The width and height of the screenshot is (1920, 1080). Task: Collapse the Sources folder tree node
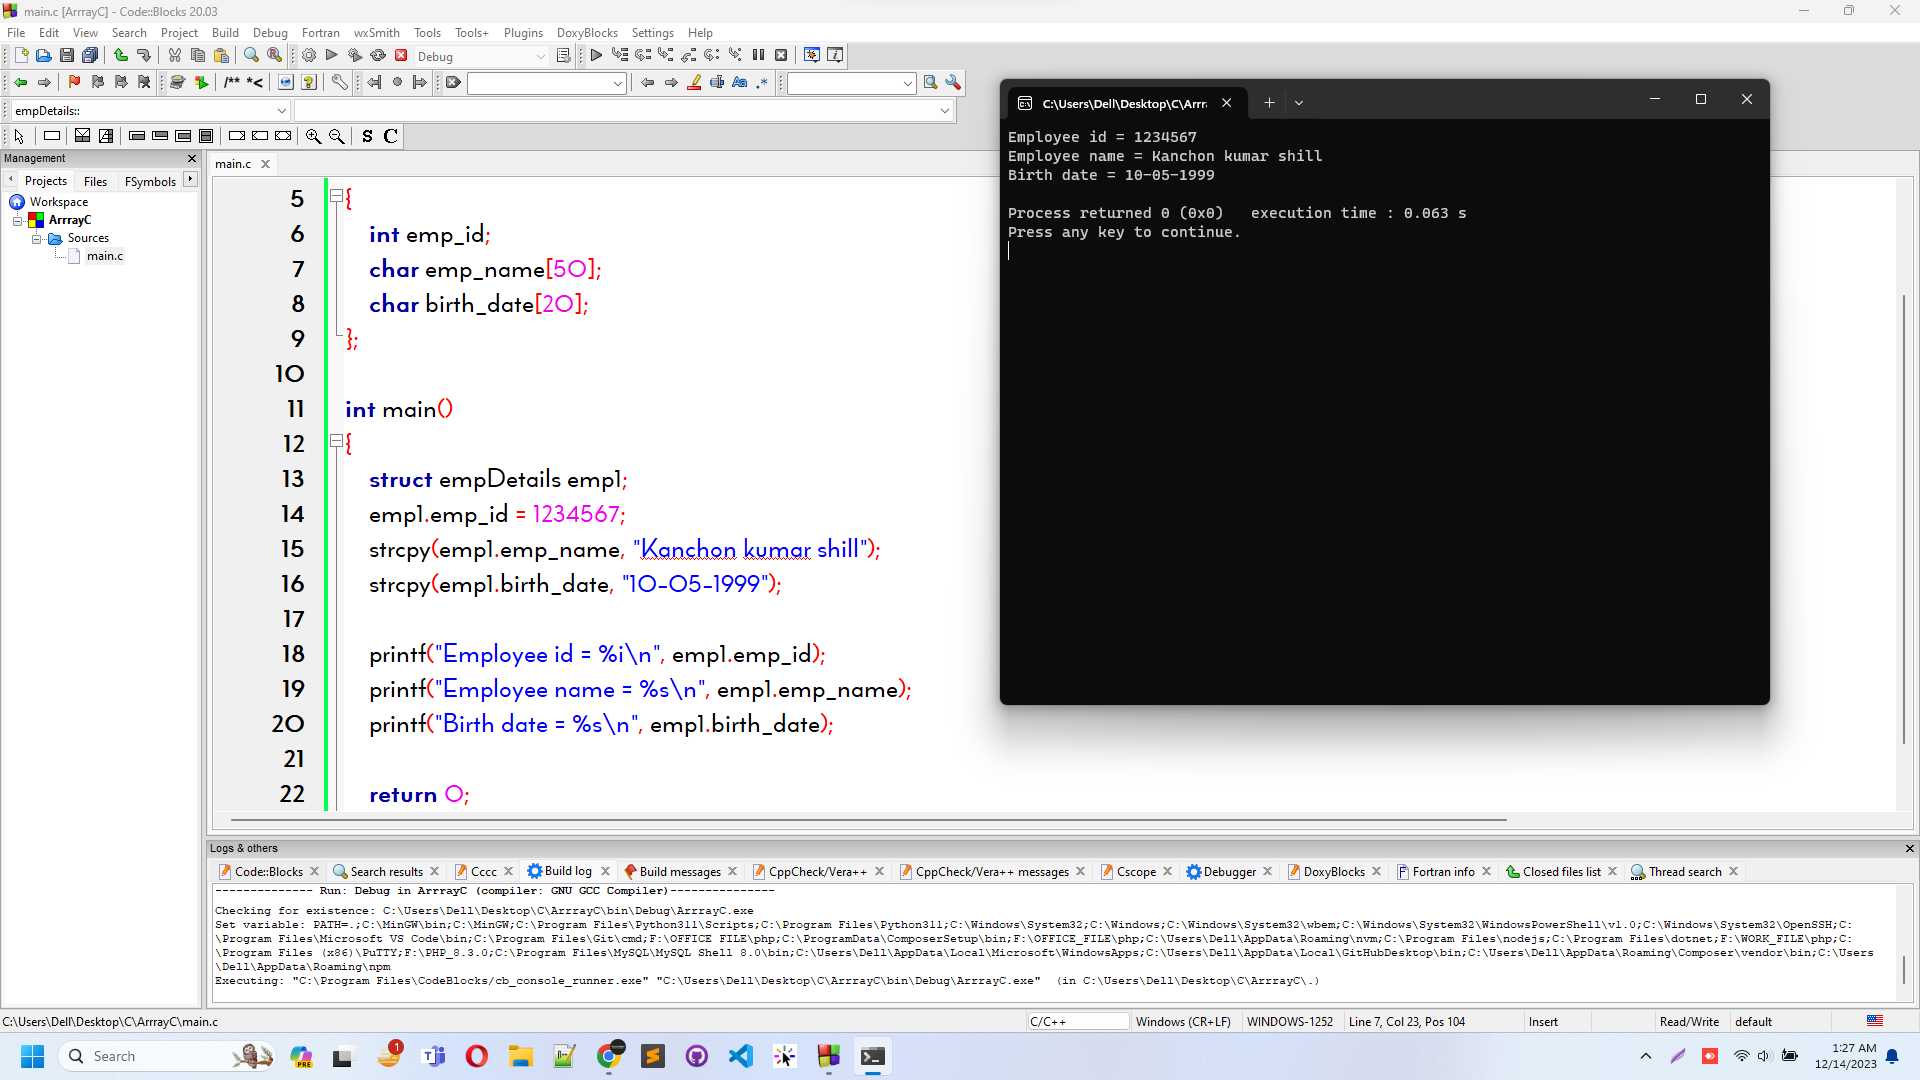(36, 239)
